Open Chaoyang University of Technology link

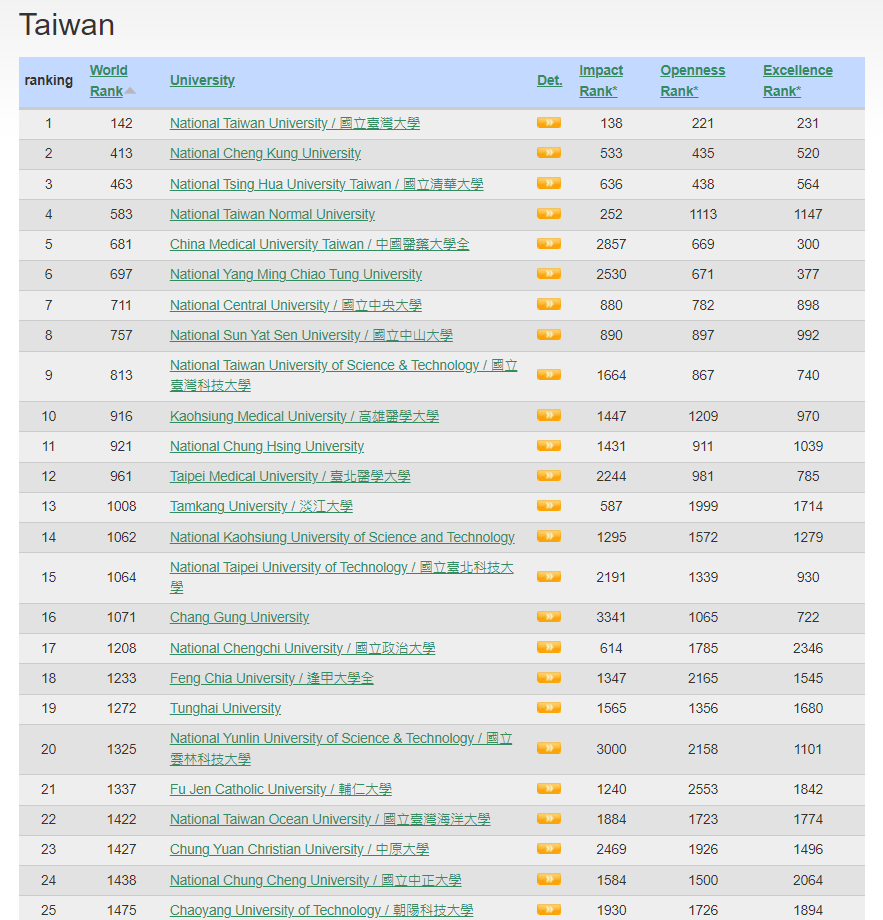(322, 910)
